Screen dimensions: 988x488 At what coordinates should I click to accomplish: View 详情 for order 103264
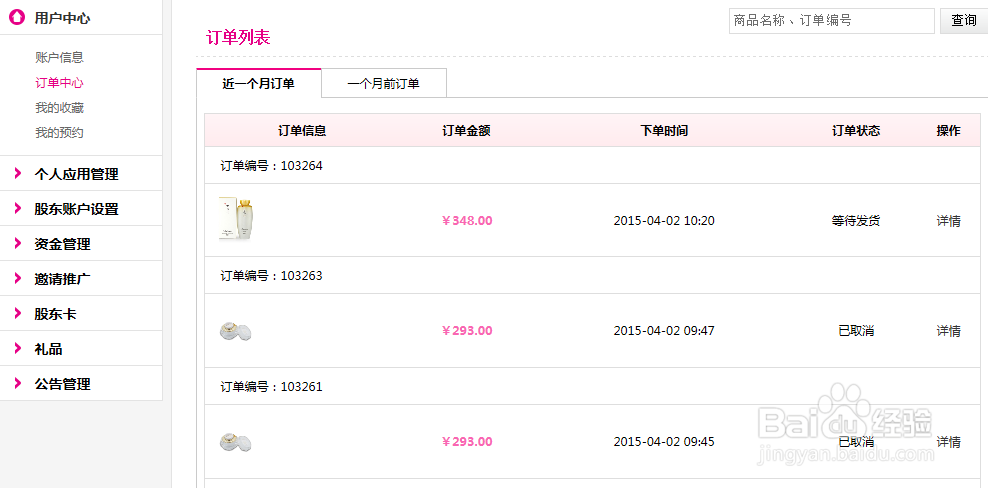point(948,221)
